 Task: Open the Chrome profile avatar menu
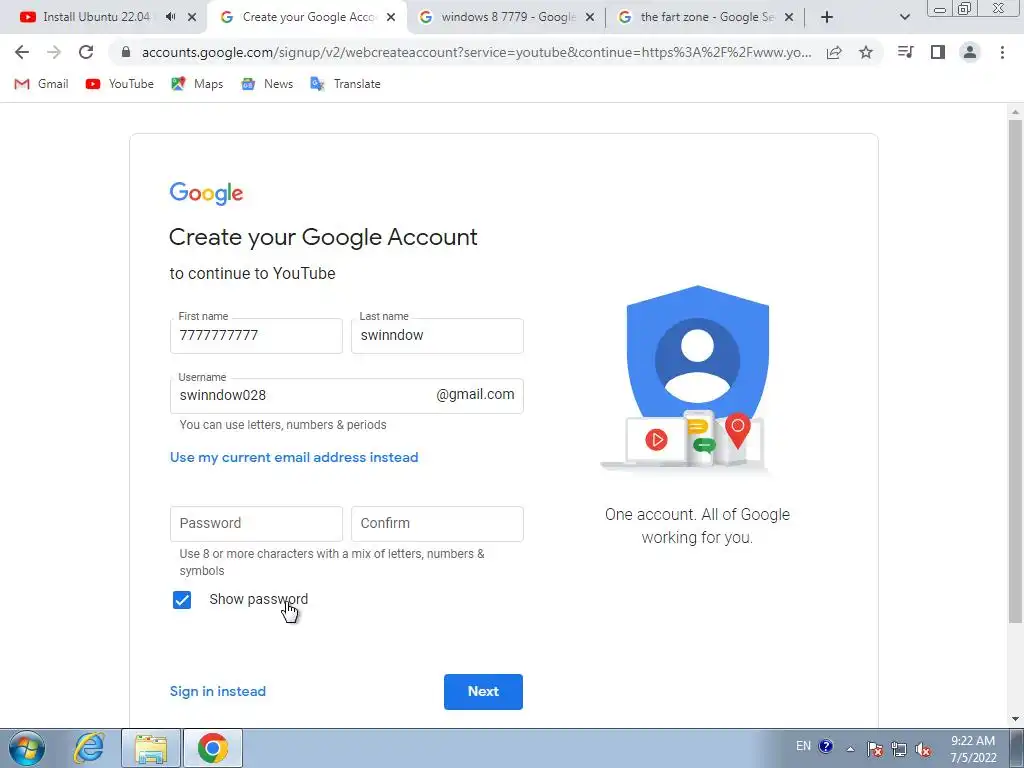970,52
